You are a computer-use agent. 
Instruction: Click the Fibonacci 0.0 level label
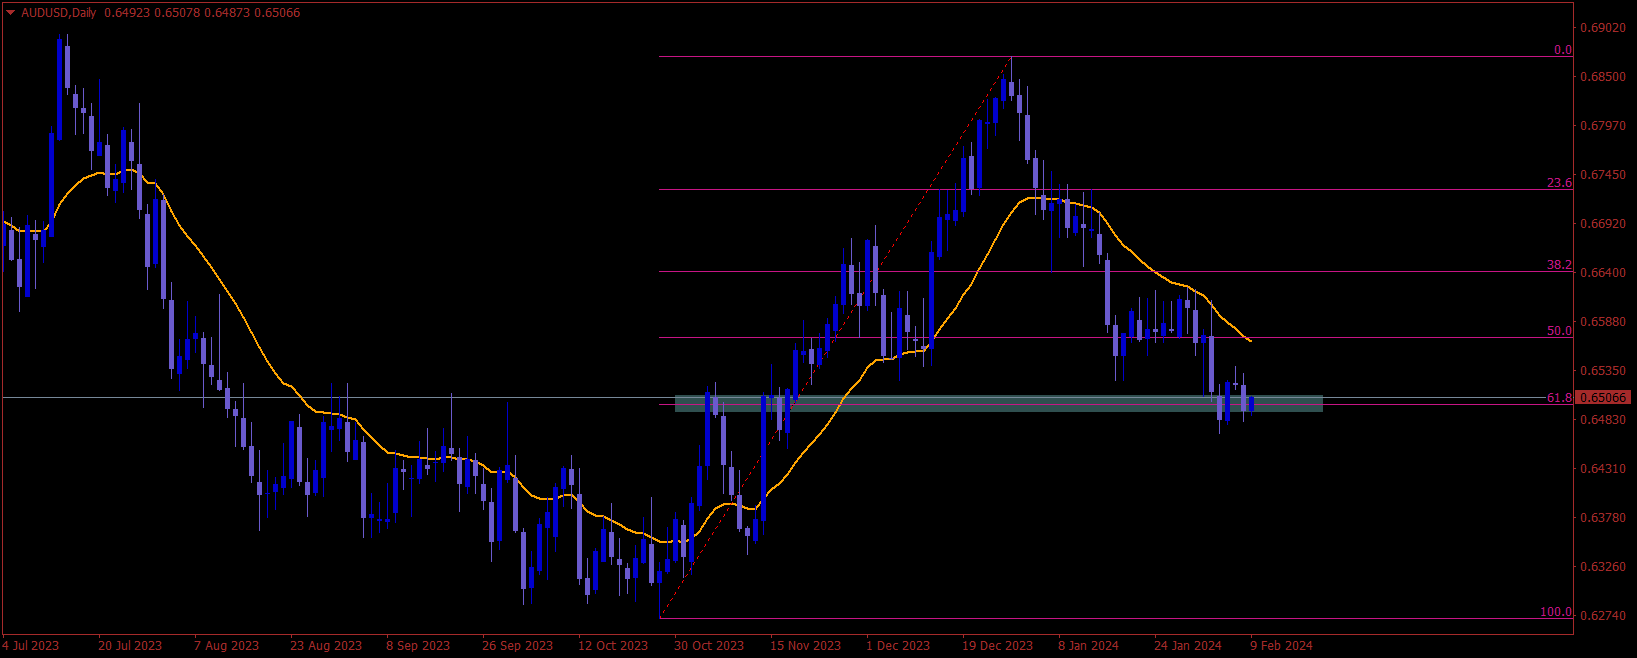pos(1562,50)
